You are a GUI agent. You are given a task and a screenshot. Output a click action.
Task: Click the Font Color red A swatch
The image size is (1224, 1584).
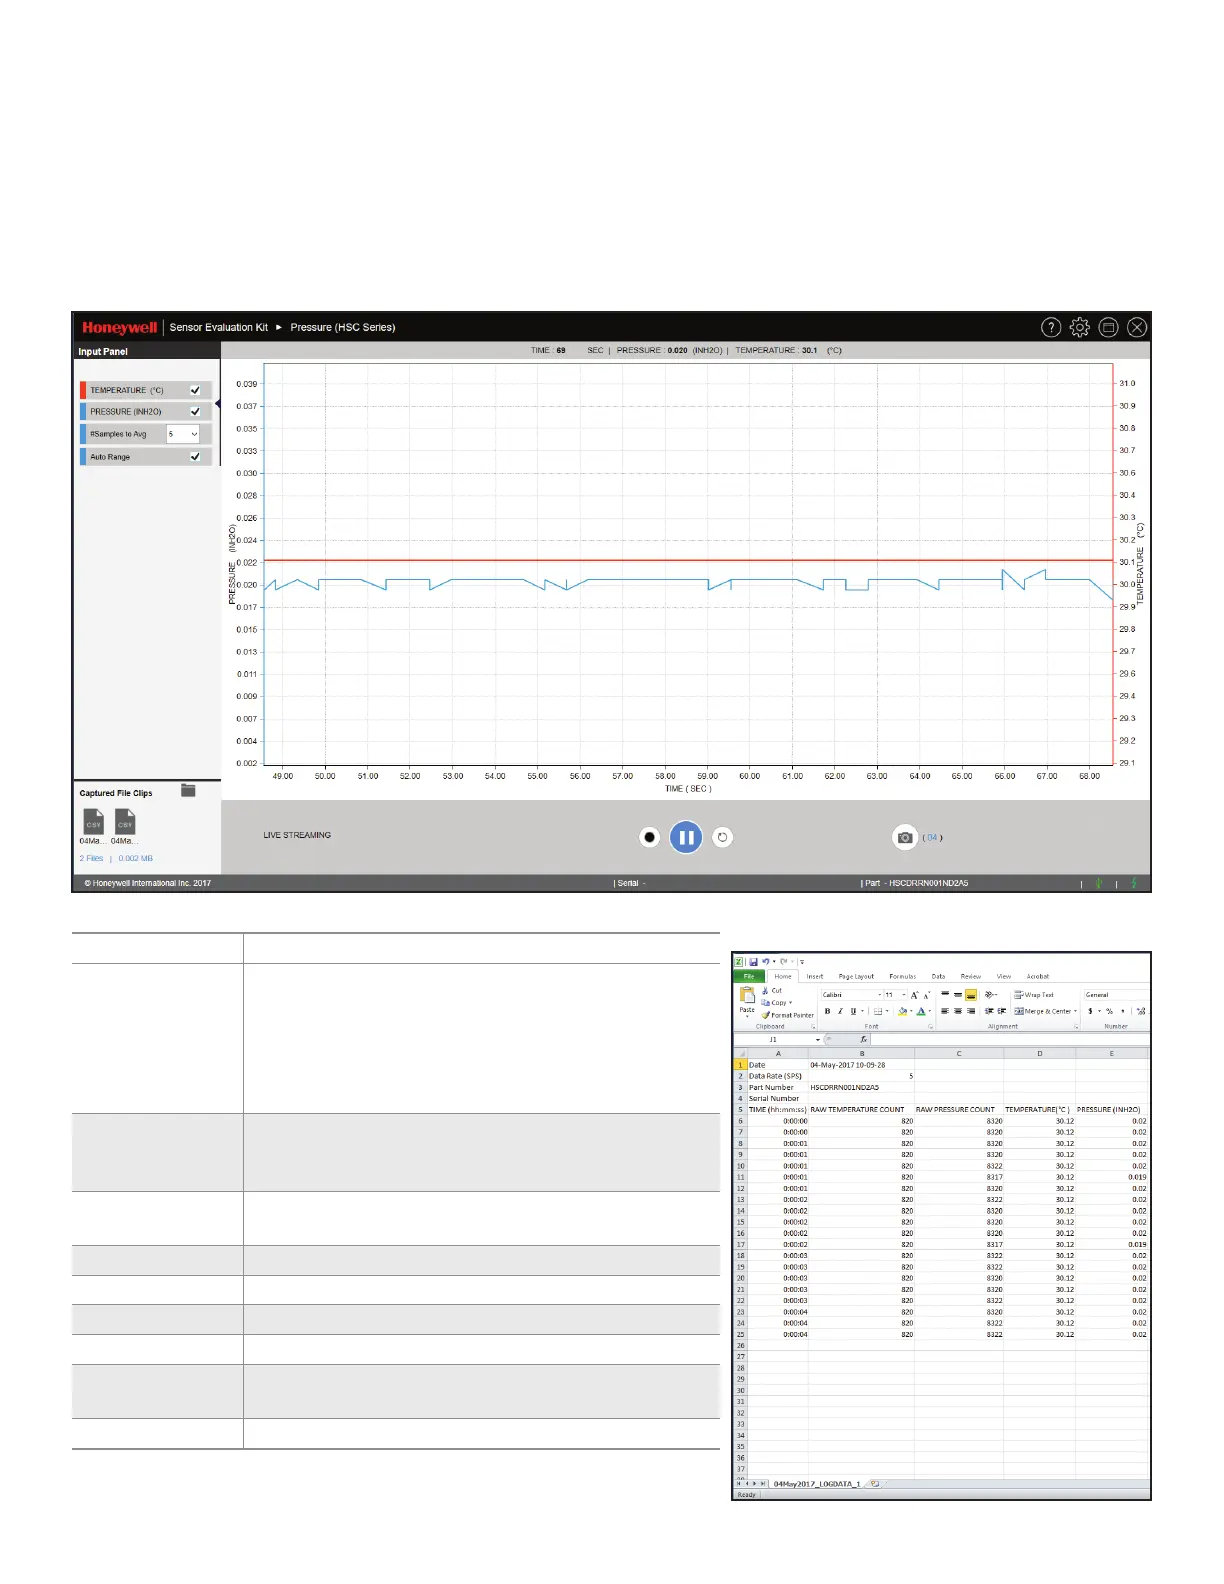click(921, 1011)
